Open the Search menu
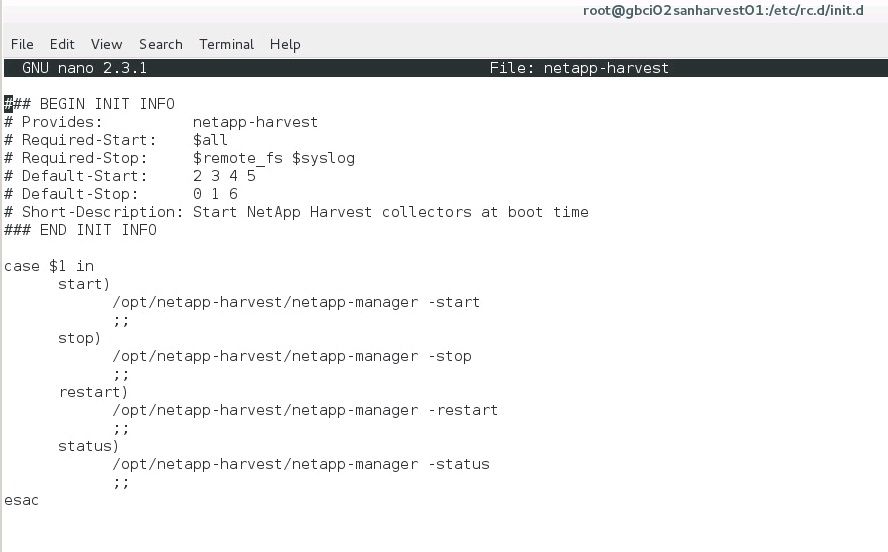 160,44
